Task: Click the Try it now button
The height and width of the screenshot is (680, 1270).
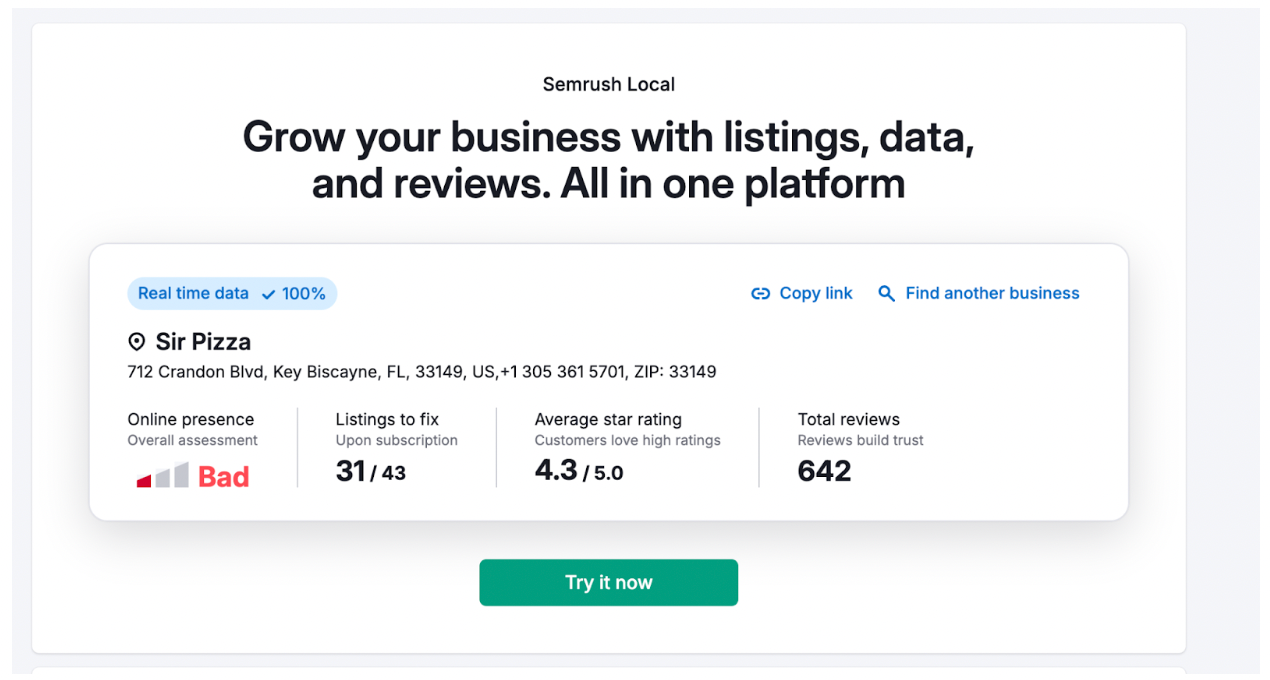Action: coord(608,582)
